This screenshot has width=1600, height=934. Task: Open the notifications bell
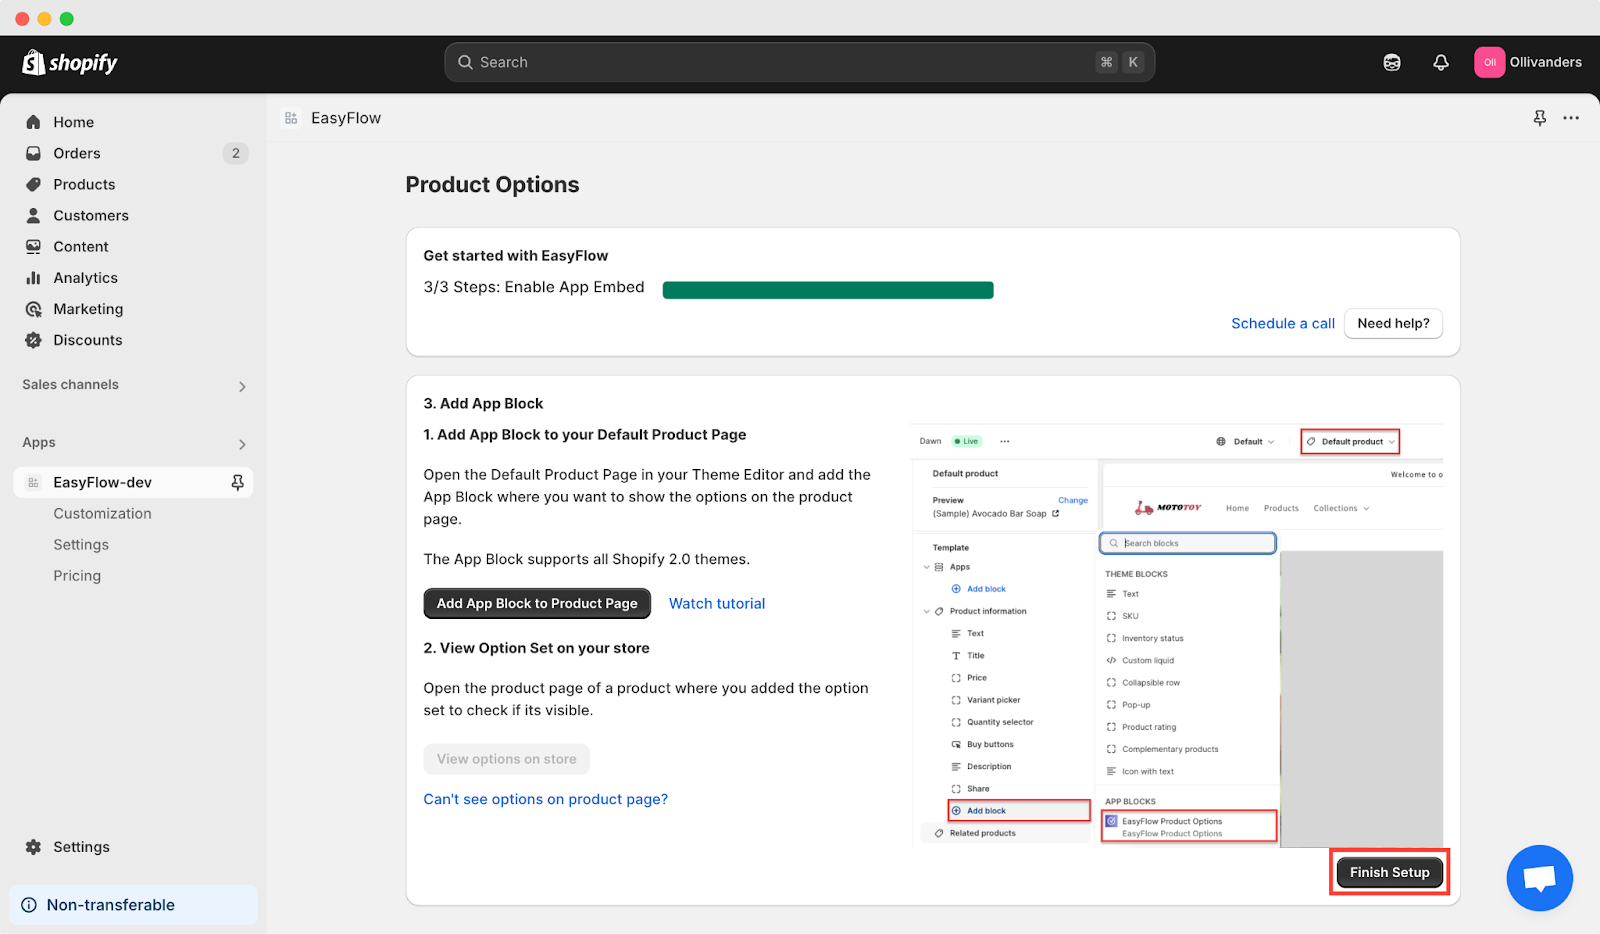click(x=1440, y=61)
